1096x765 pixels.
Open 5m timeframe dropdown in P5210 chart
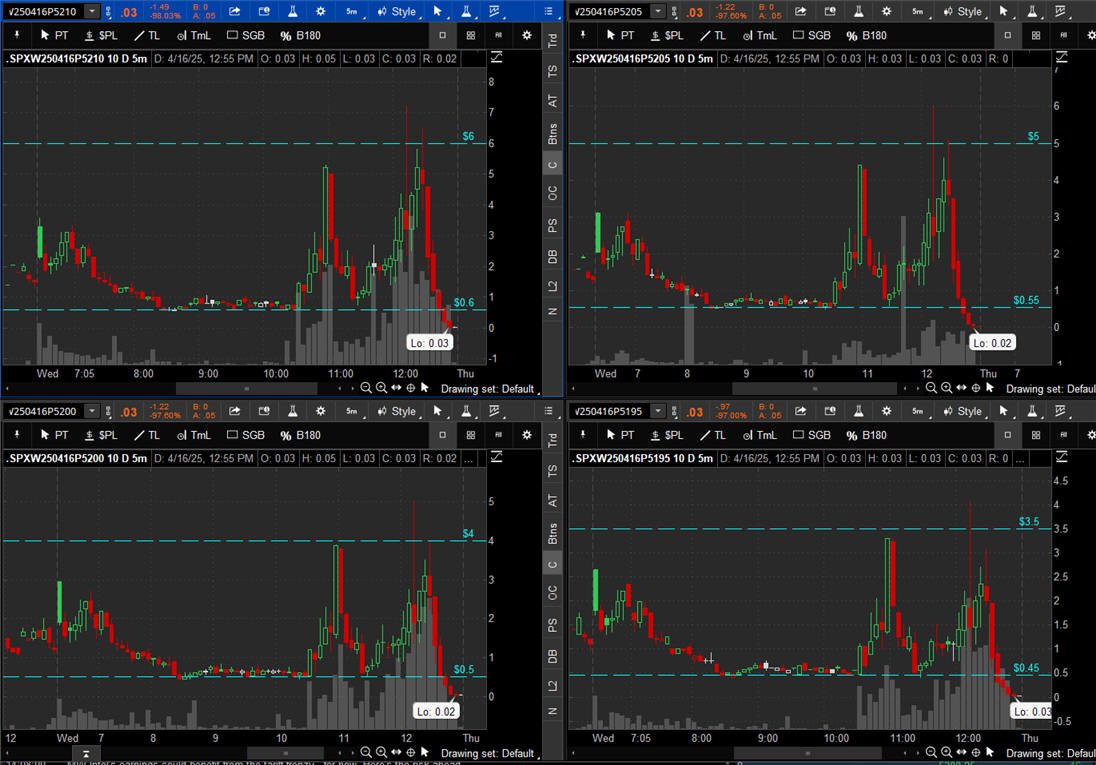click(352, 11)
